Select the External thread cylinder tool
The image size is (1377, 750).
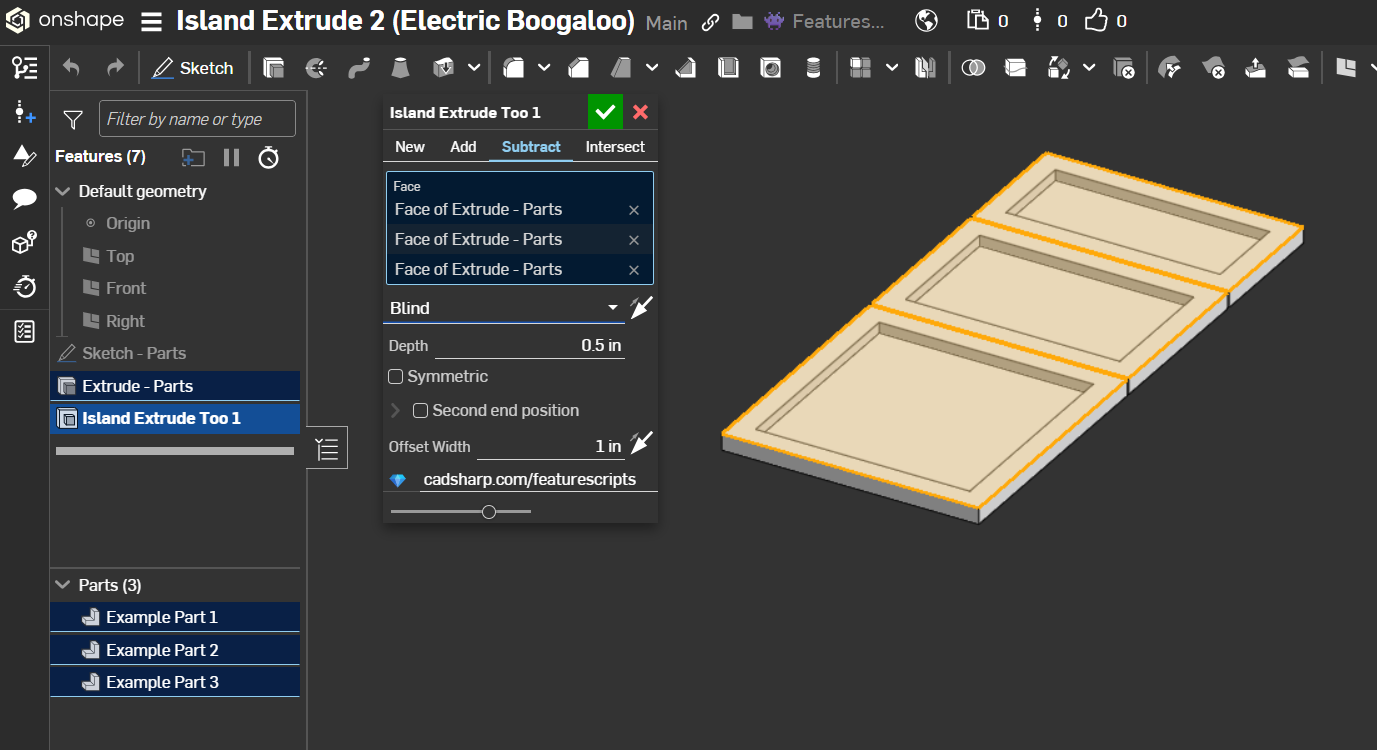[x=813, y=68]
